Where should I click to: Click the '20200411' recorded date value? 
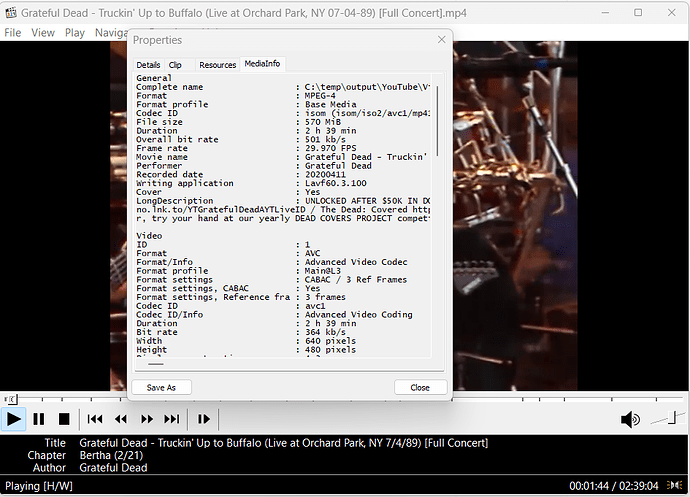click(x=326, y=174)
